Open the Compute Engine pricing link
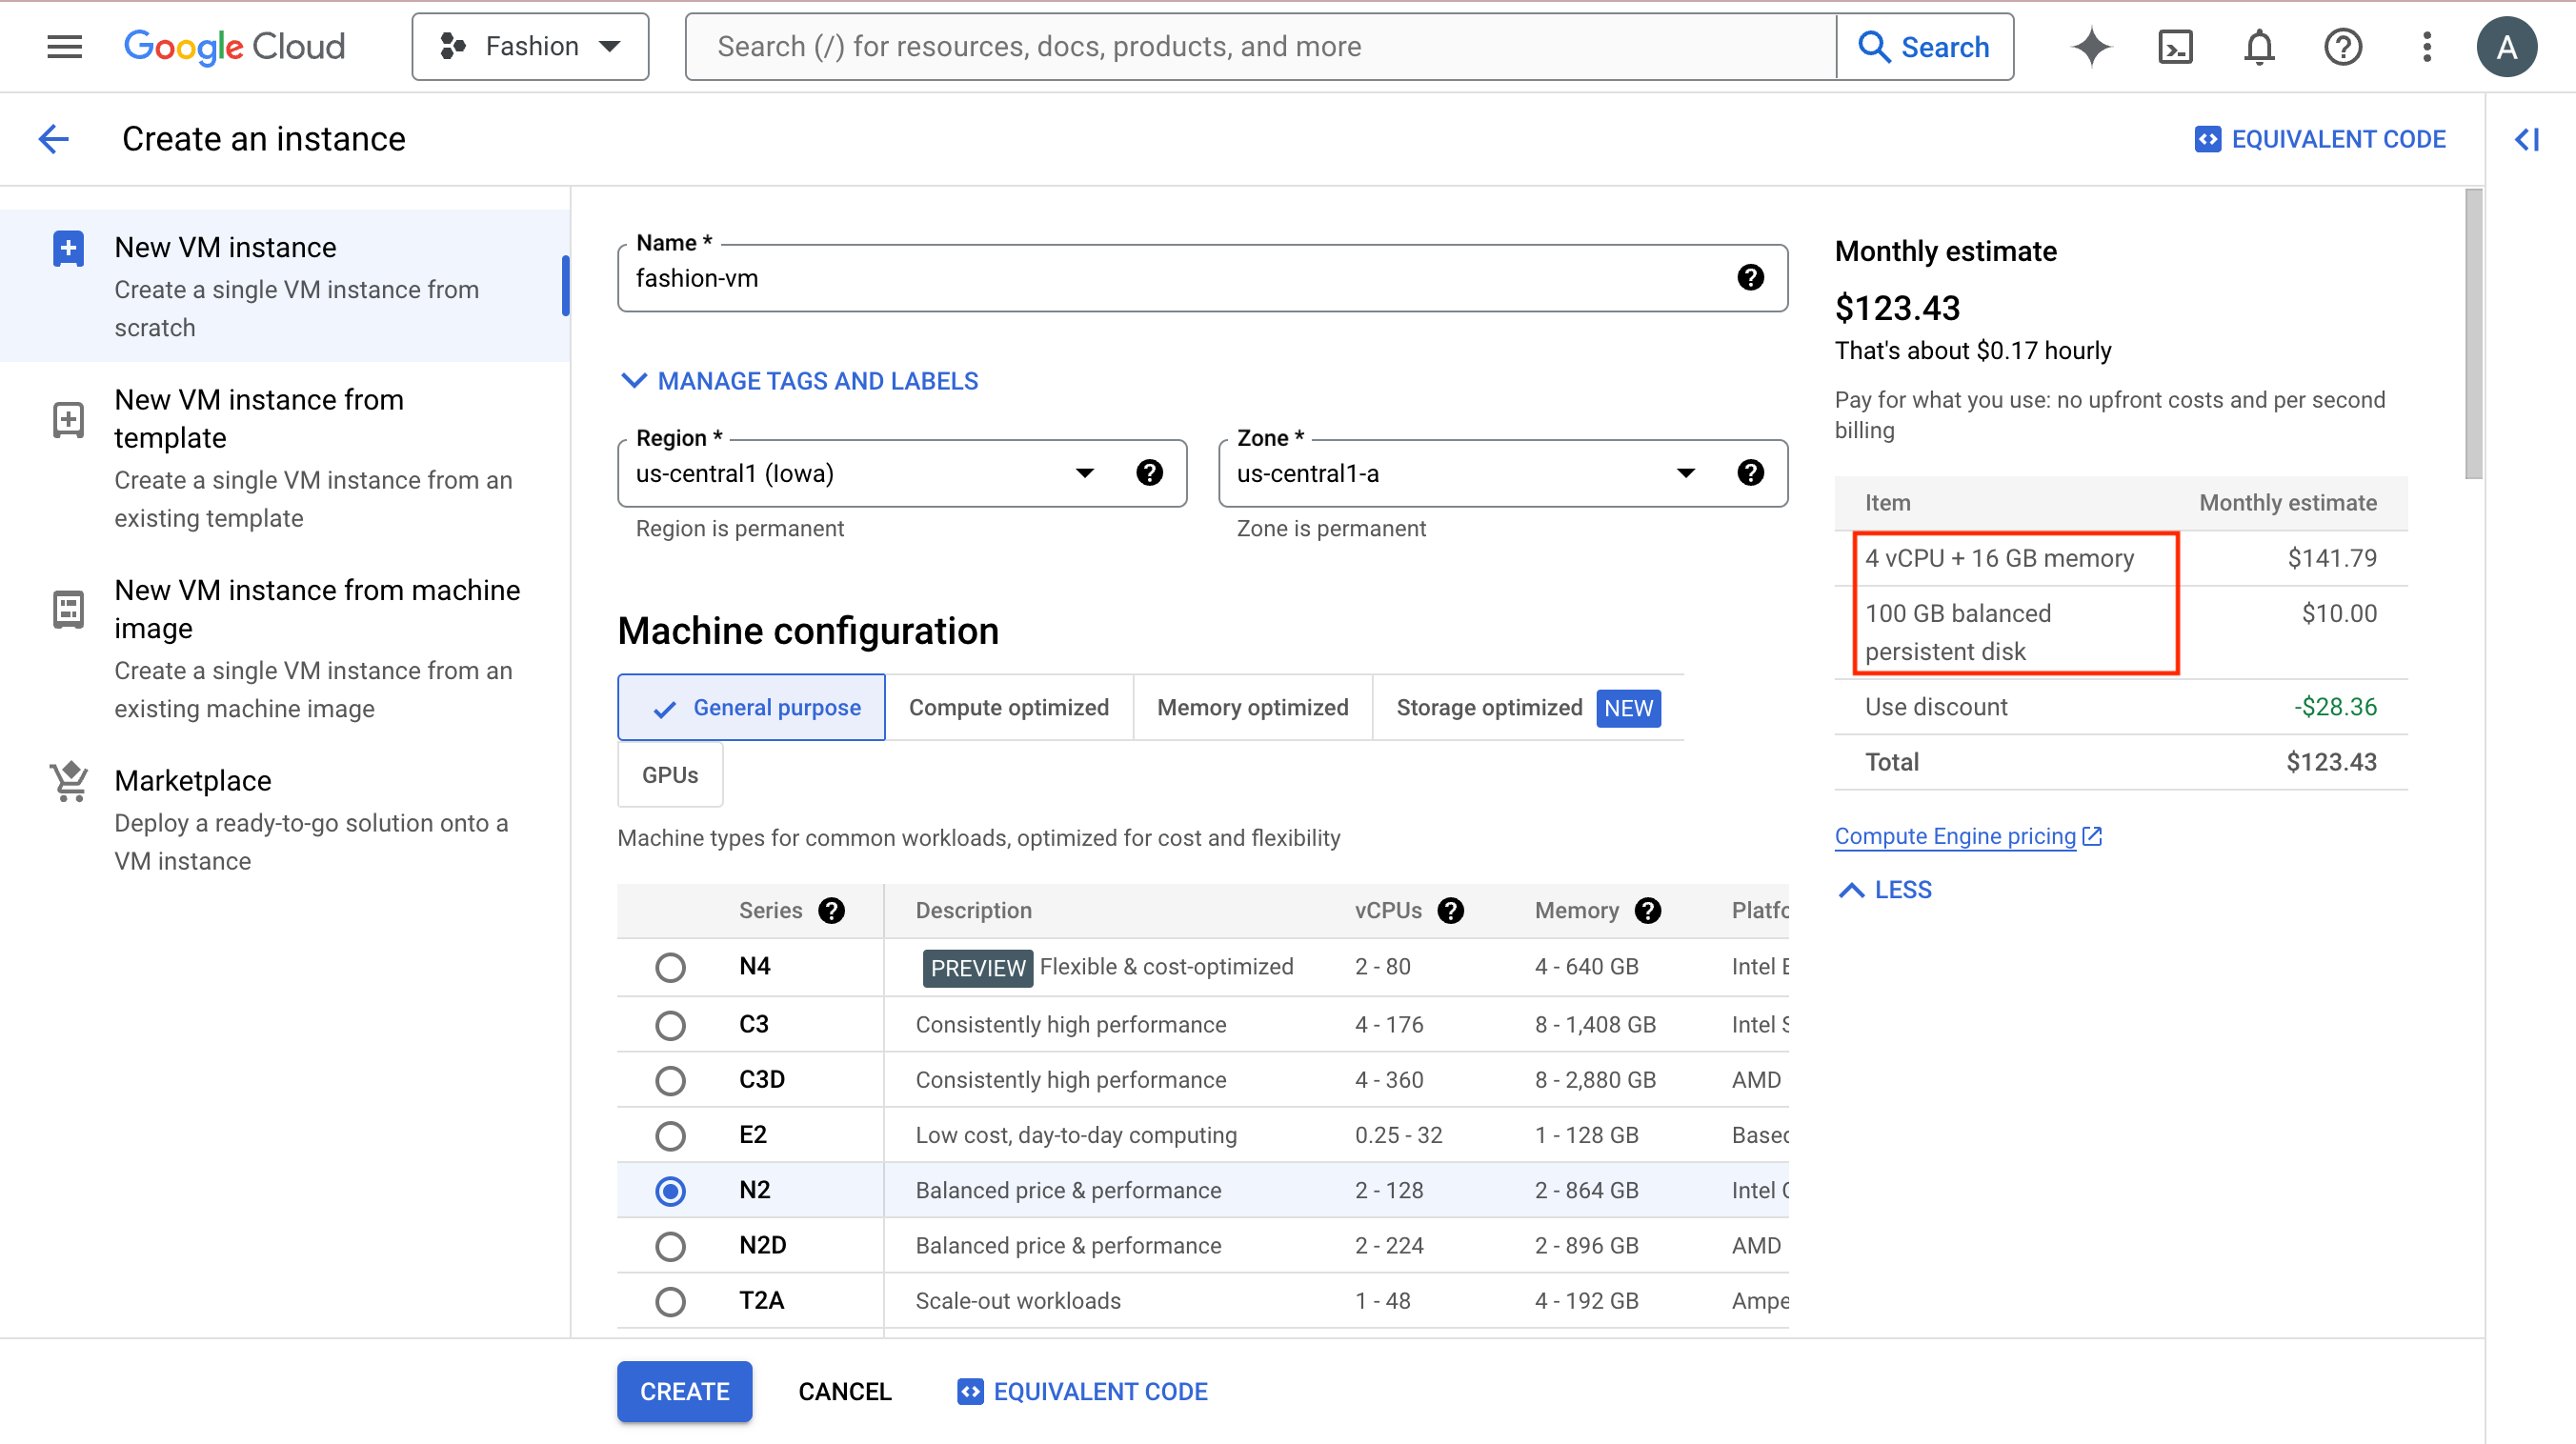Image resolution: width=2576 pixels, height=1444 pixels. pos(1955,836)
